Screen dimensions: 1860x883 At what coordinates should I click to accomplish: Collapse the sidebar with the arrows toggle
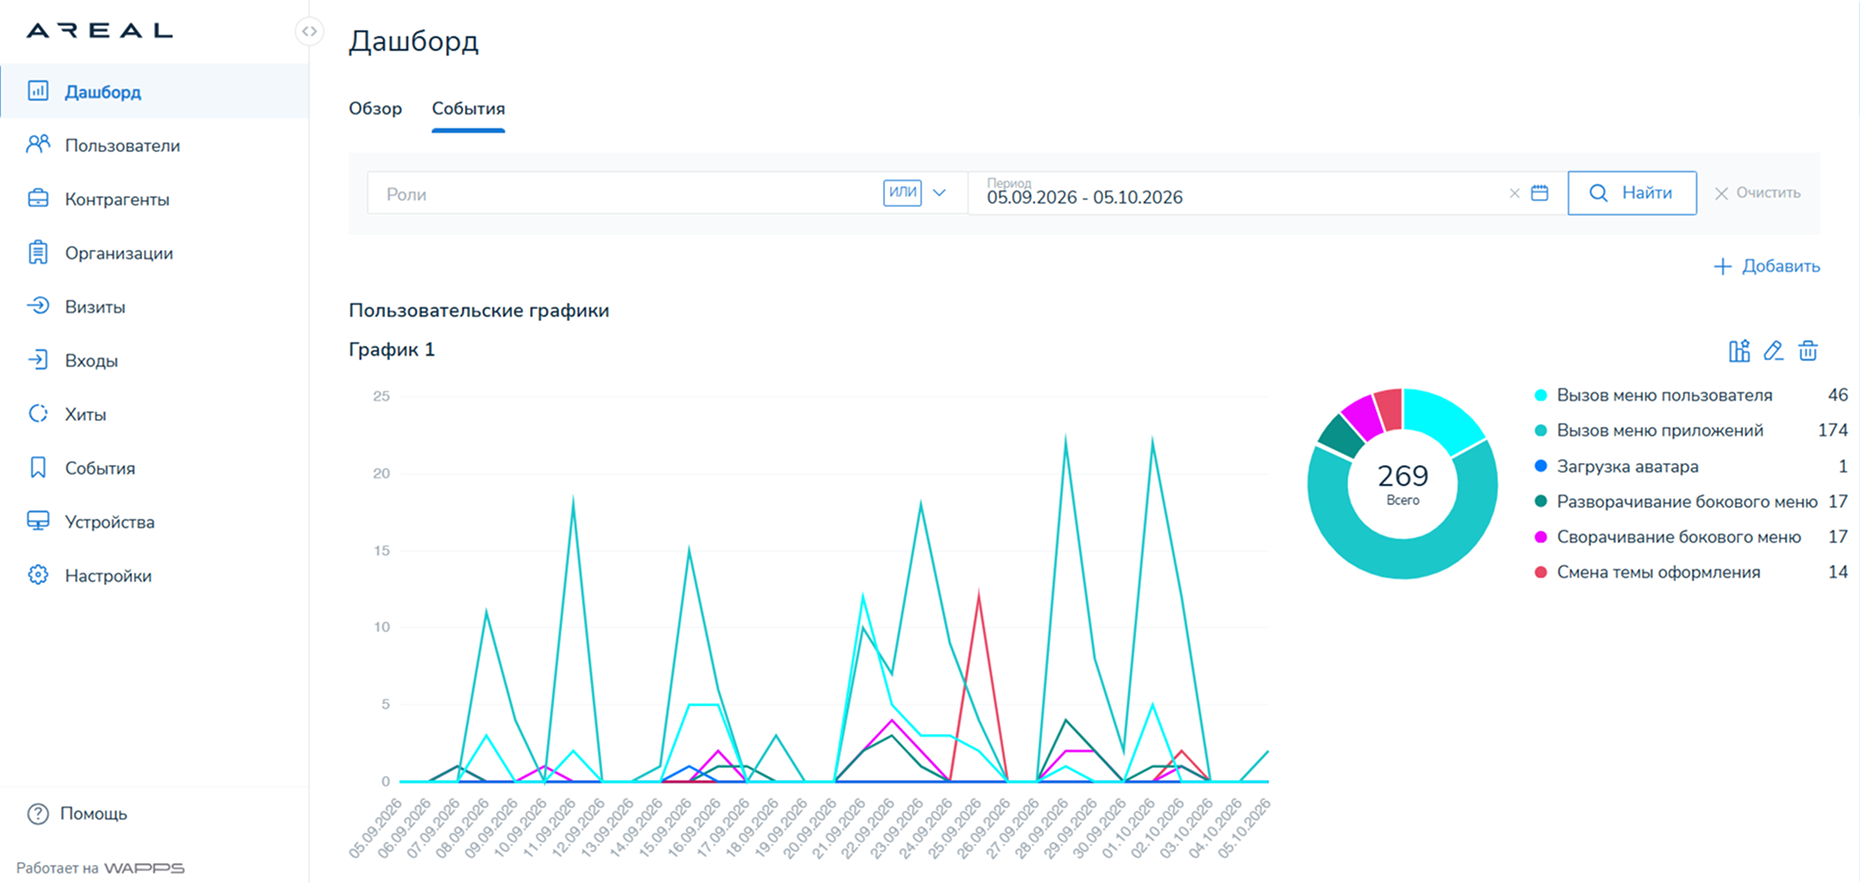pyautogui.click(x=310, y=31)
